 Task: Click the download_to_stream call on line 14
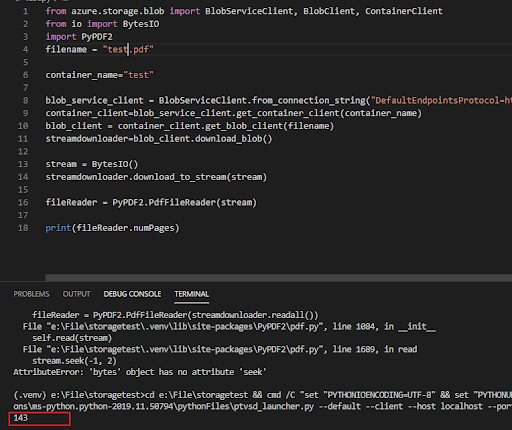click(156, 177)
